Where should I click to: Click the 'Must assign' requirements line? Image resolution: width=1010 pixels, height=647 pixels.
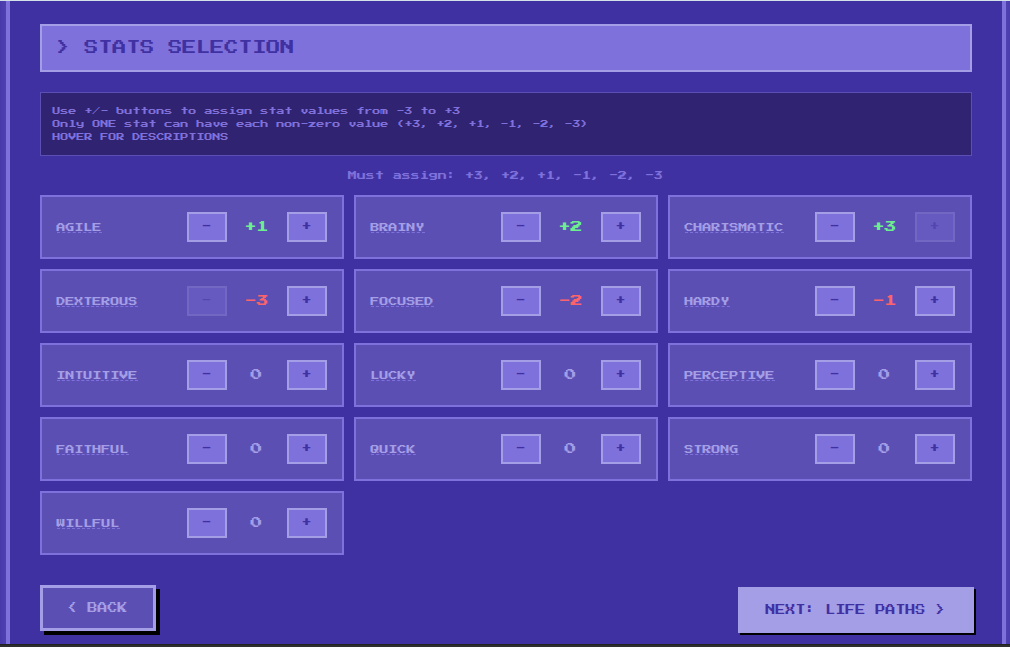pos(505,175)
